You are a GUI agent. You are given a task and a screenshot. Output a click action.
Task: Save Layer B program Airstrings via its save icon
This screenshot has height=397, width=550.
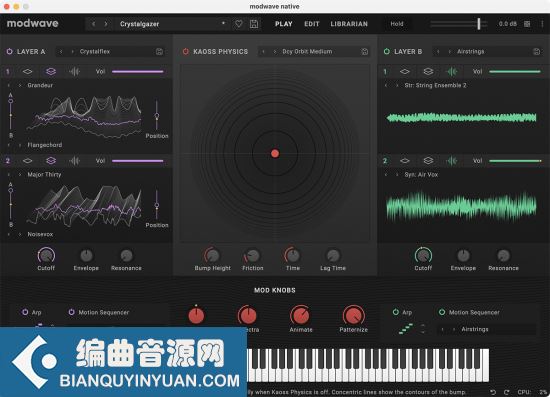click(536, 52)
